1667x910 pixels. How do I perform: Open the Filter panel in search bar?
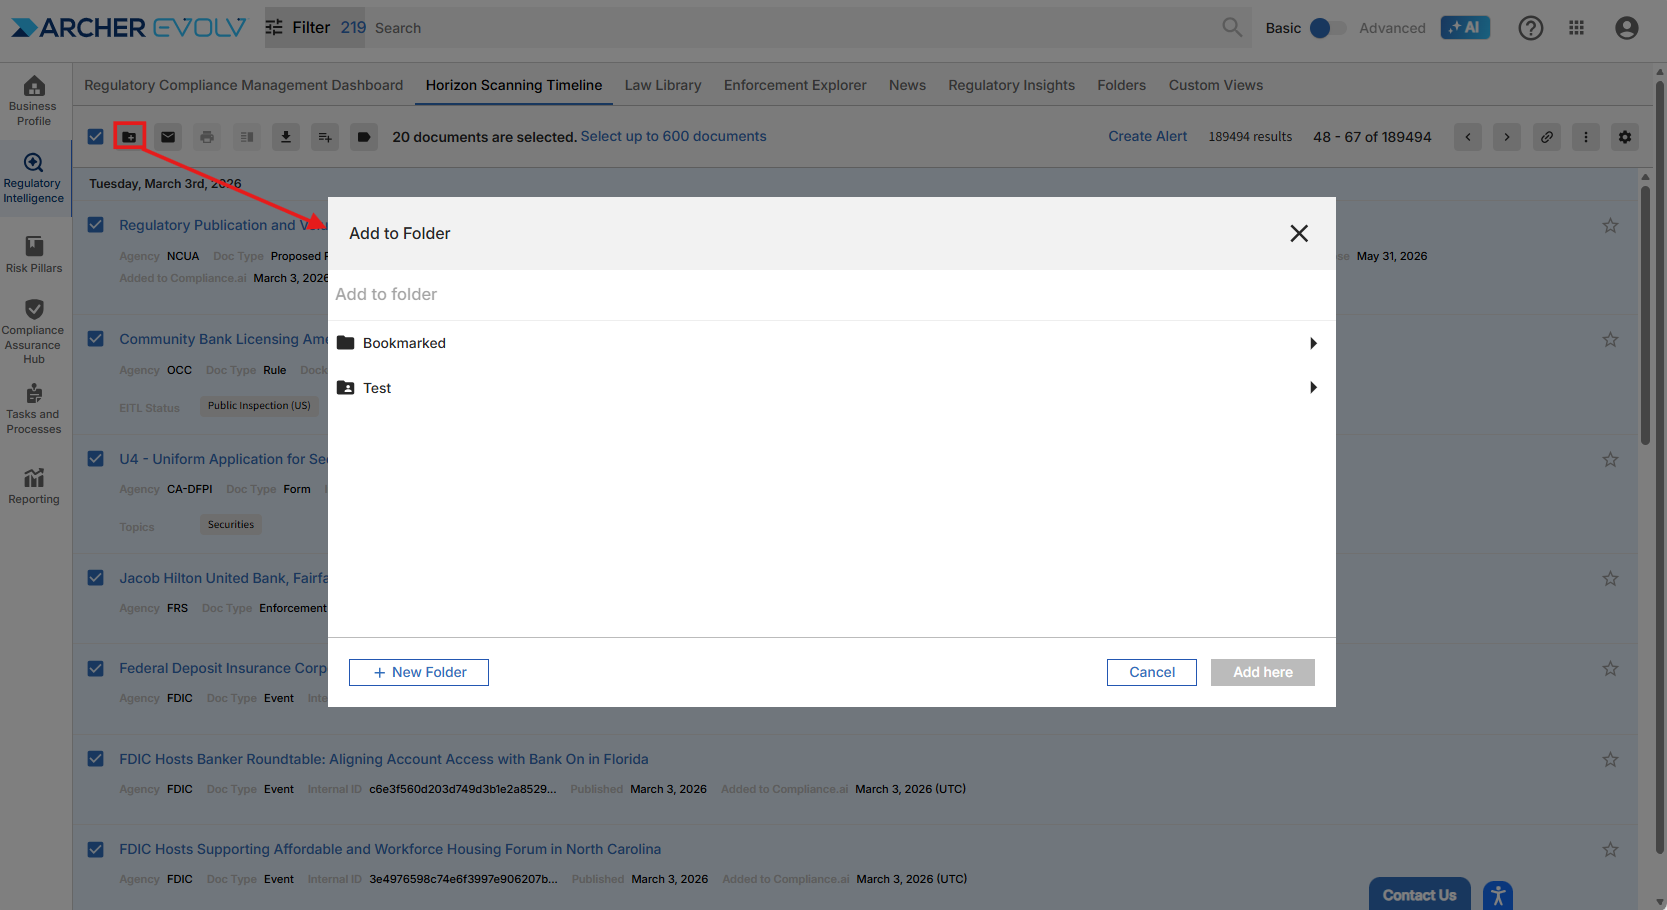[298, 28]
